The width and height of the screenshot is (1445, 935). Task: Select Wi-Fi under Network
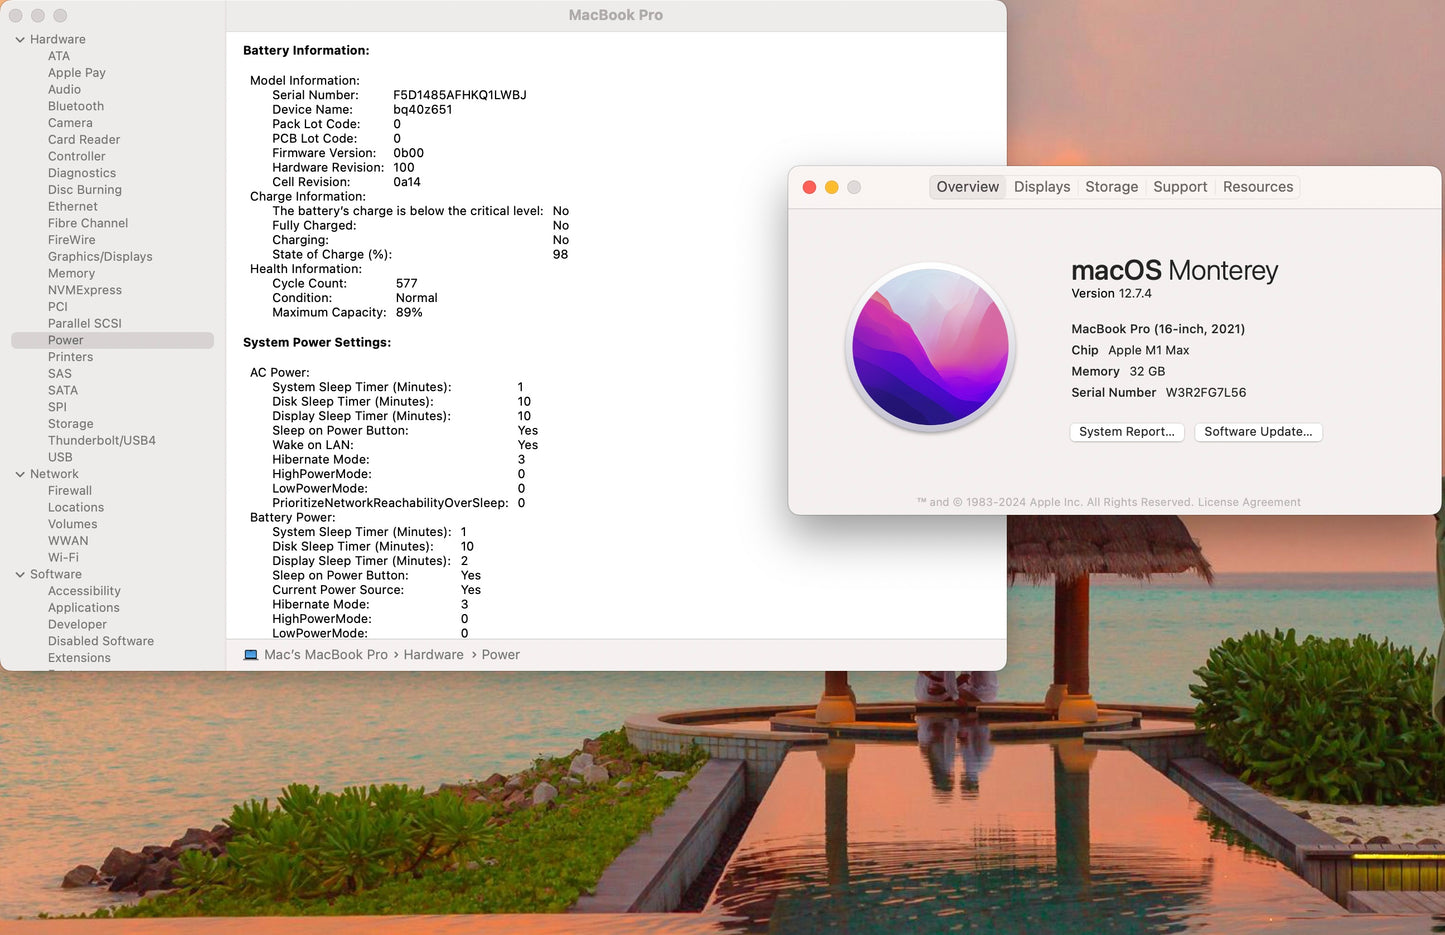pos(63,558)
